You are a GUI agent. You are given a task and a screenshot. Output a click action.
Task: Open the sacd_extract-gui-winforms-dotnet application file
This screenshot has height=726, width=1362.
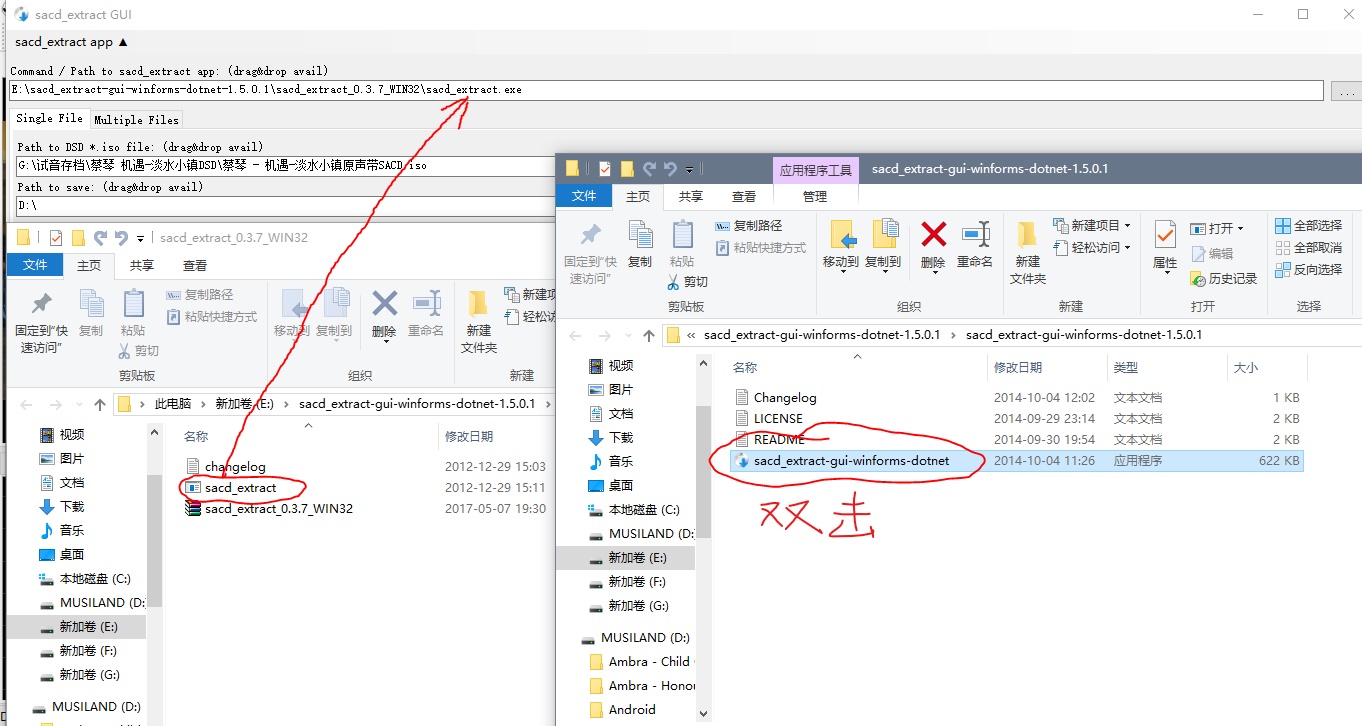(x=851, y=461)
